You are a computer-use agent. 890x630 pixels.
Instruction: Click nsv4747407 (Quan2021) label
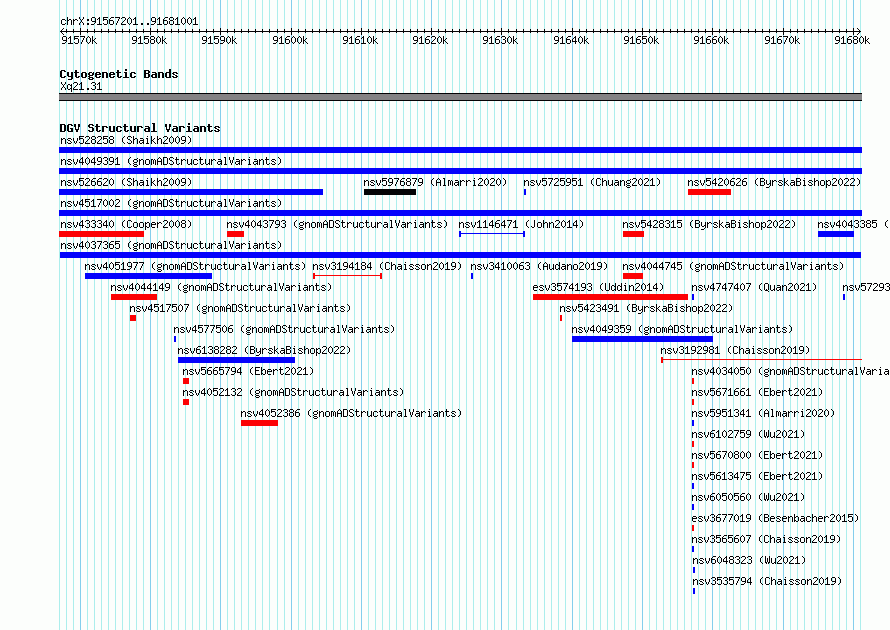(x=754, y=287)
